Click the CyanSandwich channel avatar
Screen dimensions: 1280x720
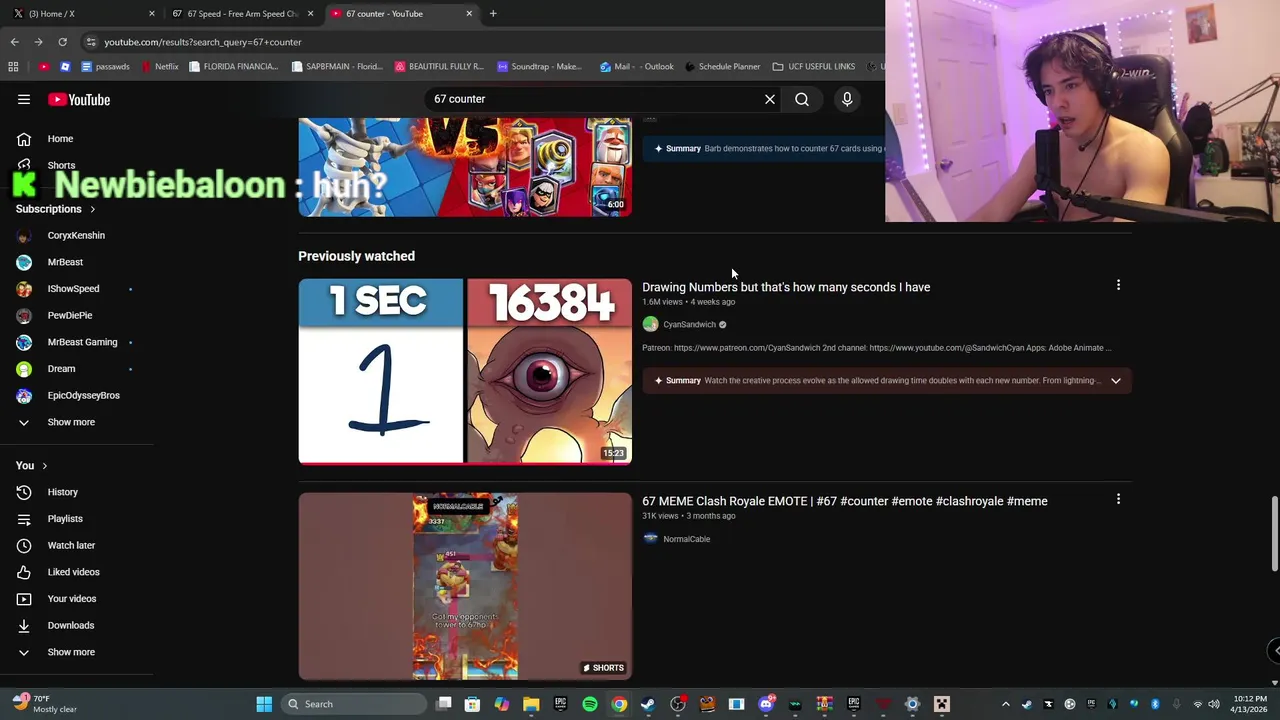(650, 324)
